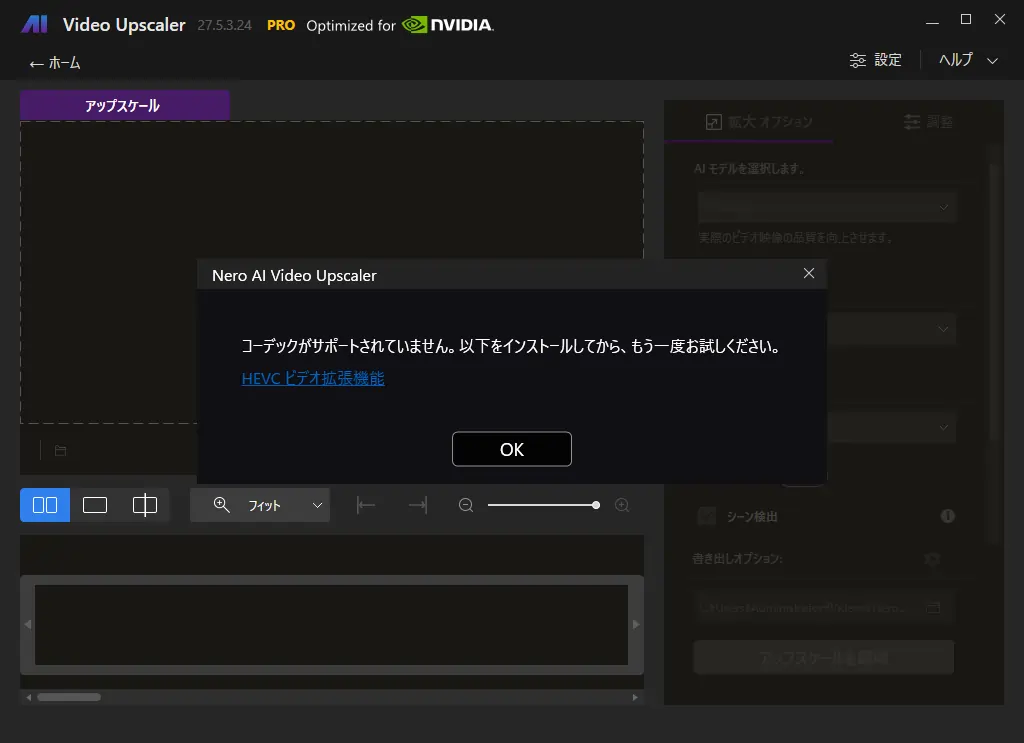This screenshot has width=1024, height=743.
Task: Select side-by-side comparison view
Action: click(45, 505)
